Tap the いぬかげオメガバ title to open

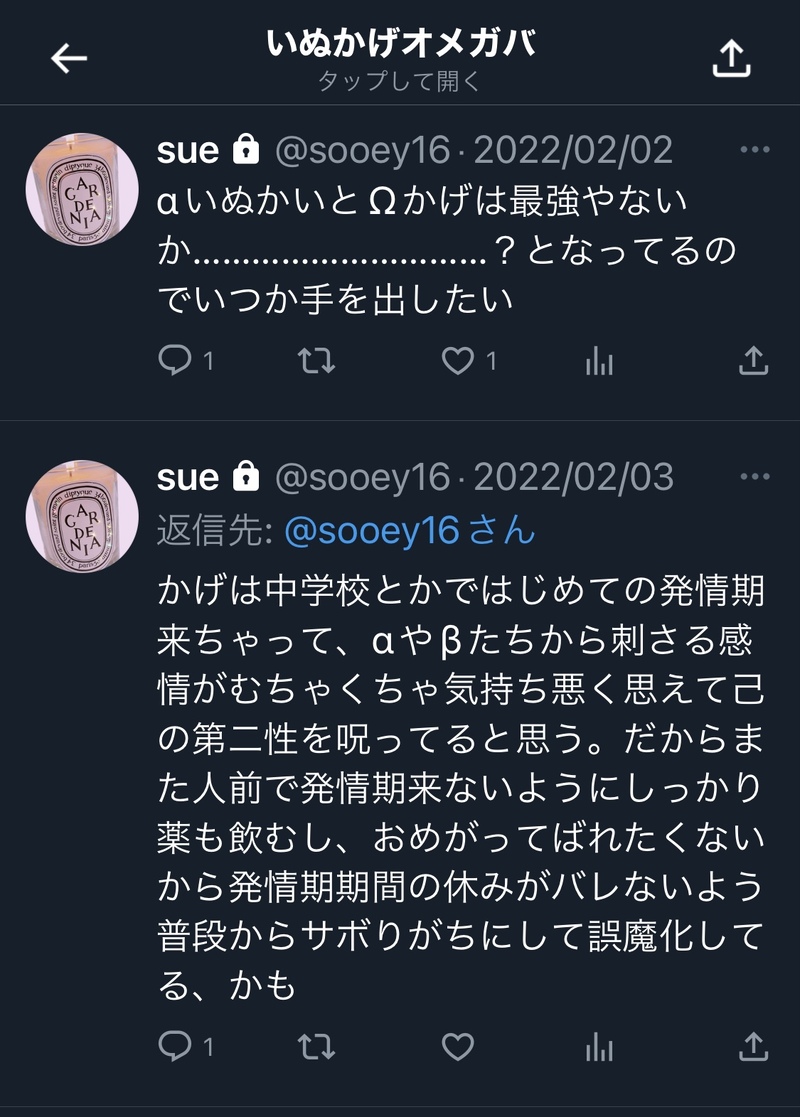(x=400, y=43)
